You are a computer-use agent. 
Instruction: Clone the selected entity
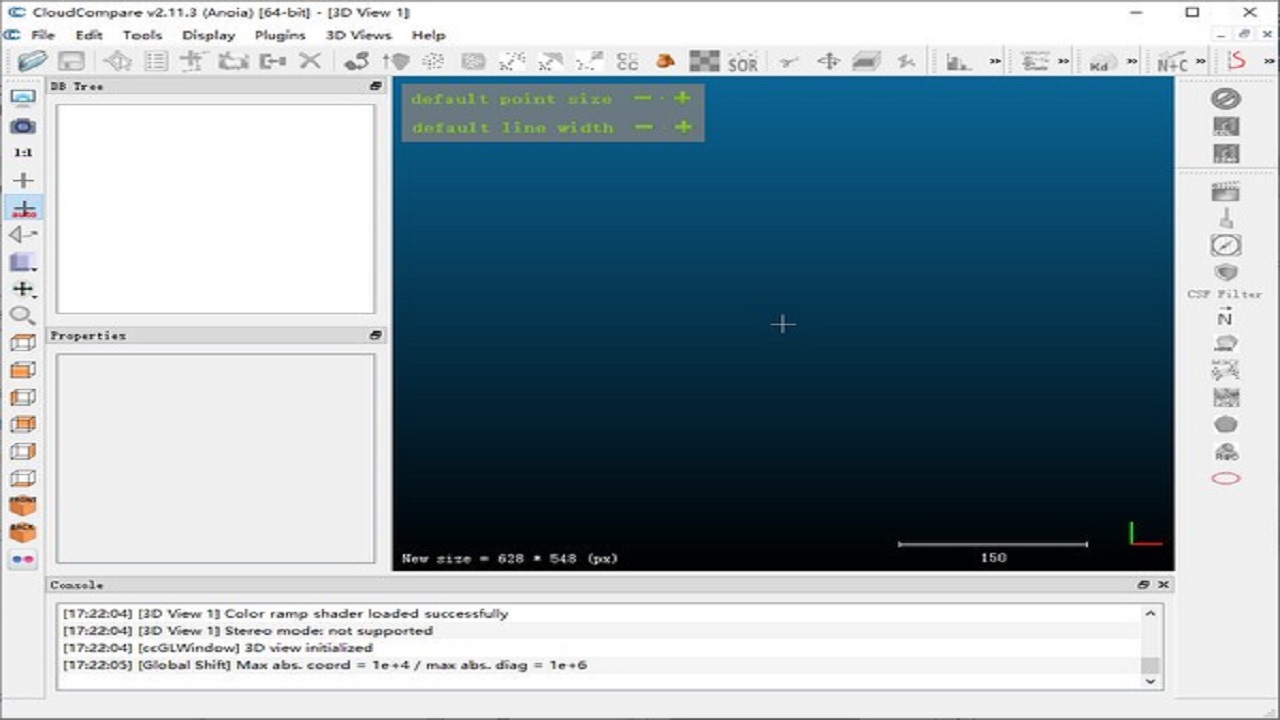233,61
